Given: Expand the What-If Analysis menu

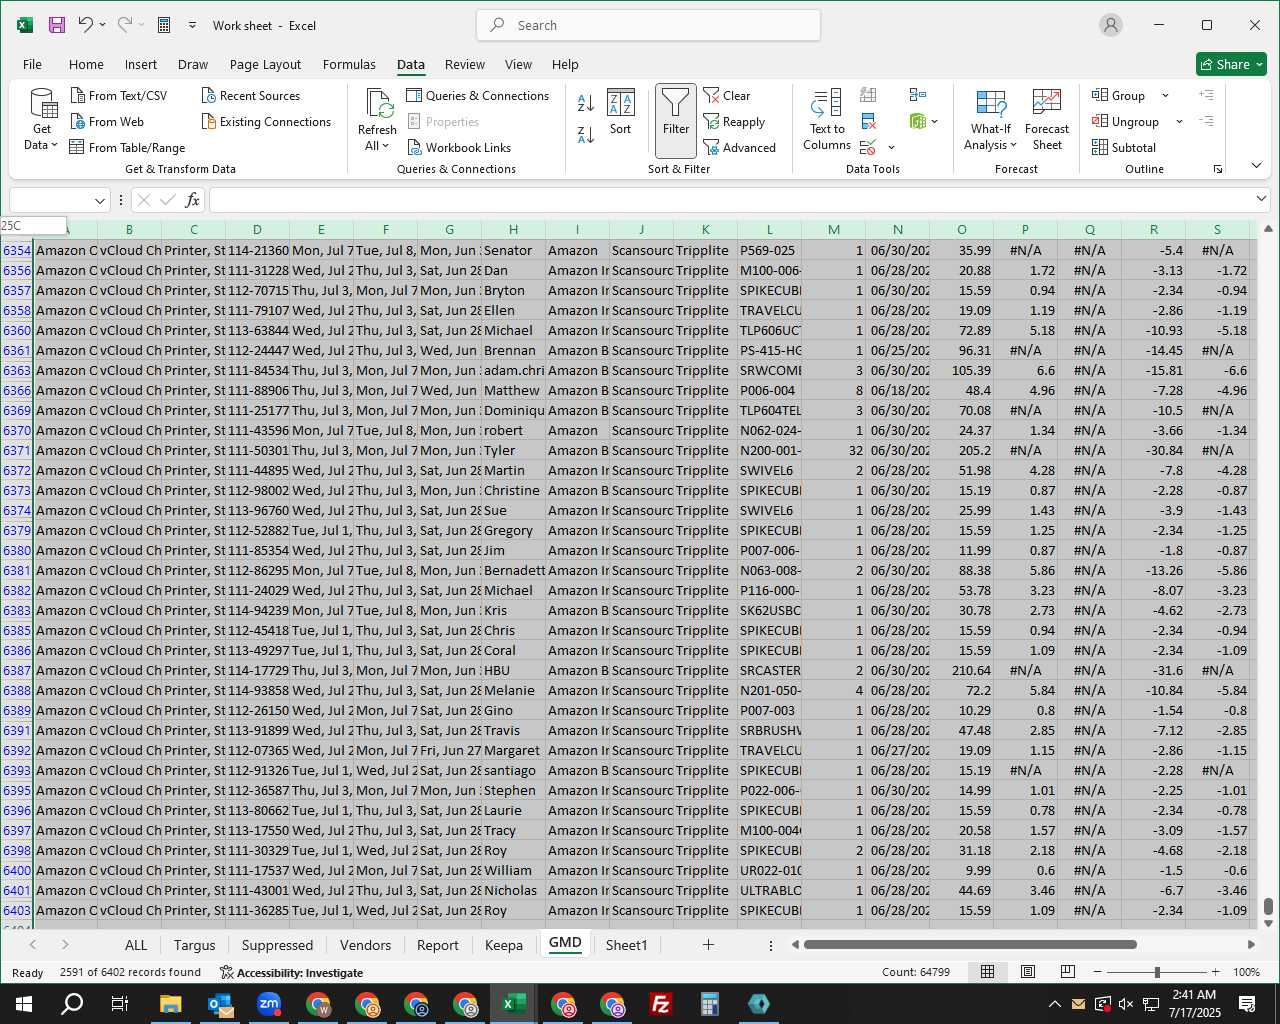Looking at the screenshot, I should (990, 120).
